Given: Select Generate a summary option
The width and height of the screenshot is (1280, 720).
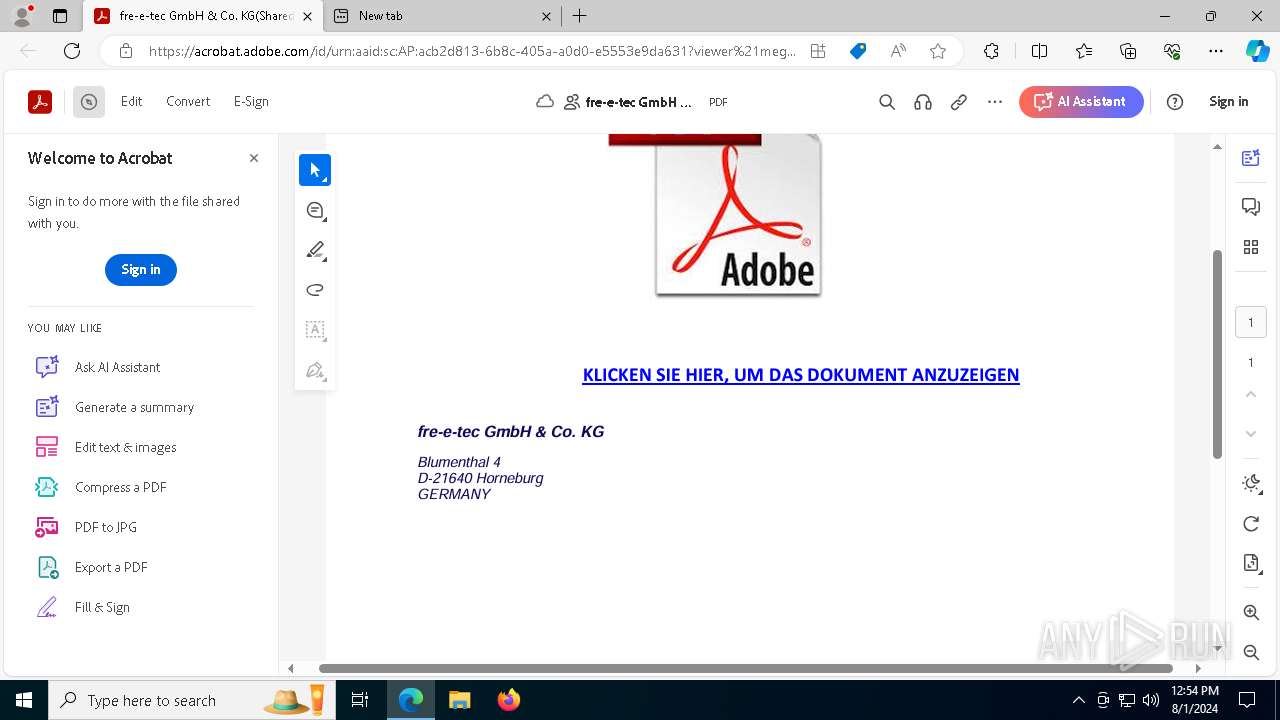Looking at the screenshot, I should 134,407.
